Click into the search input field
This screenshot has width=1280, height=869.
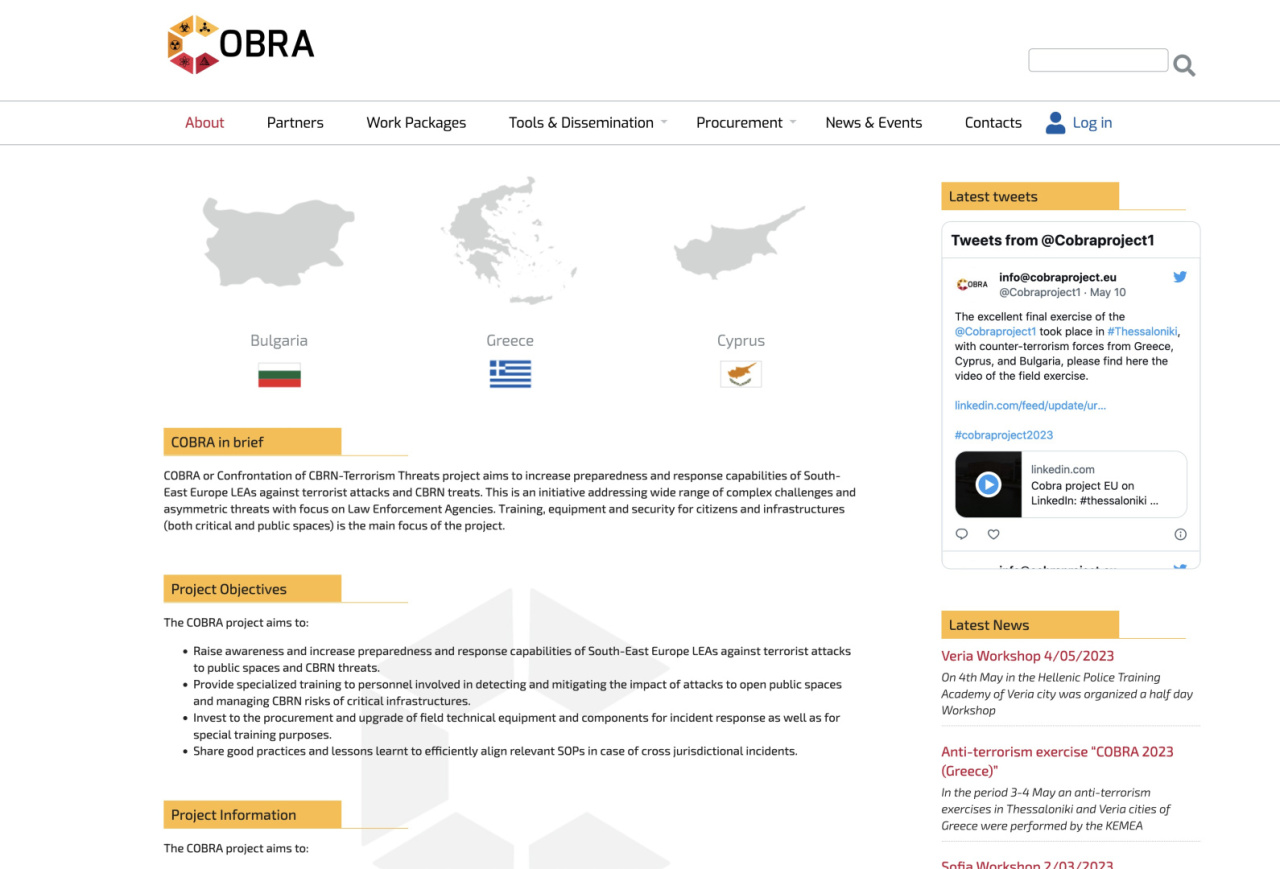pos(1098,60)
